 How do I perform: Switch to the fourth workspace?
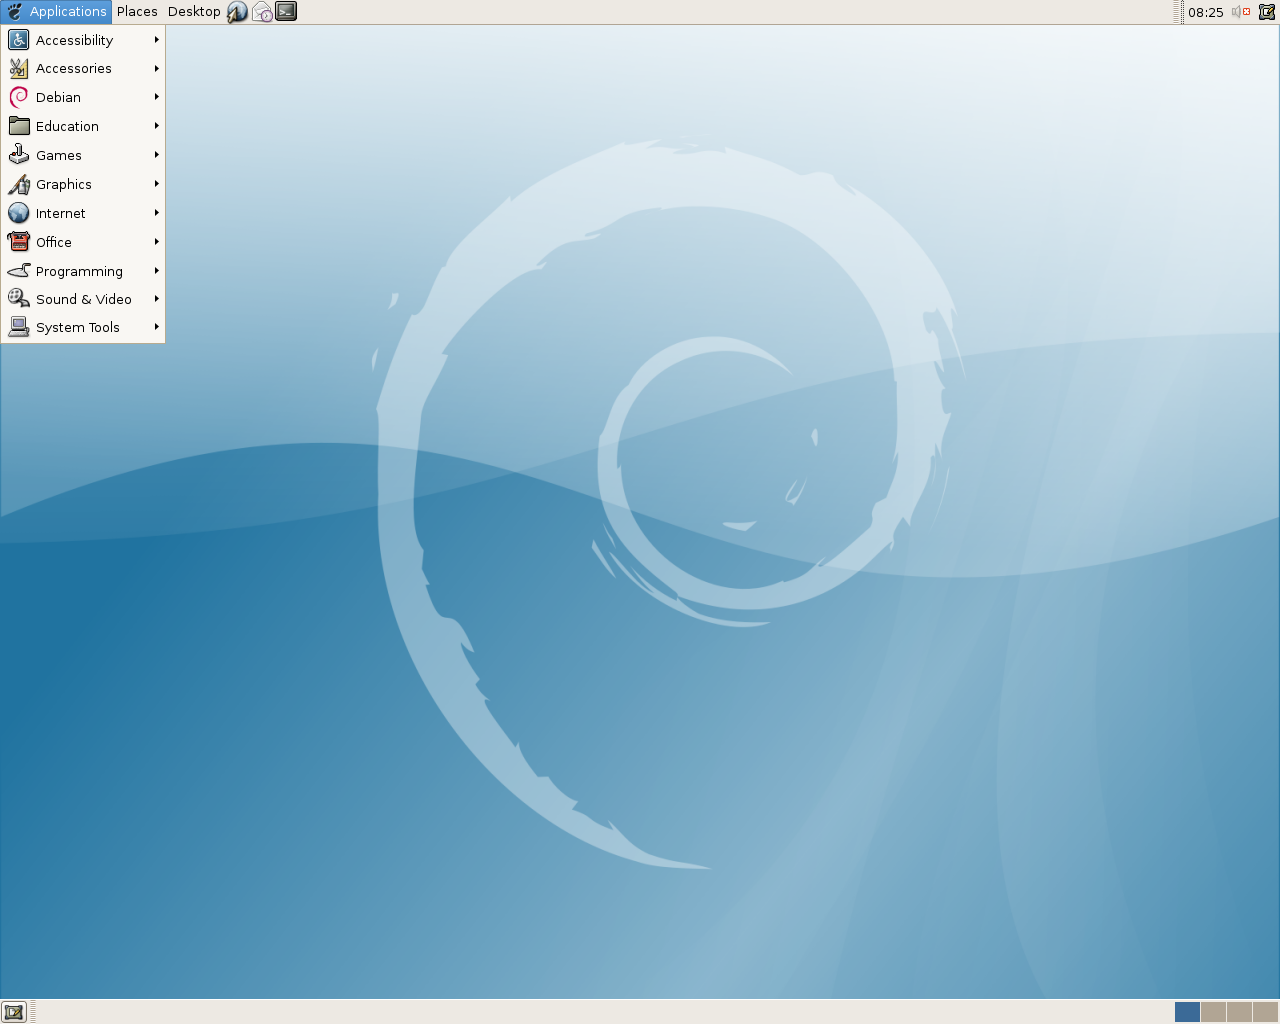[x=1265, y=1012]
